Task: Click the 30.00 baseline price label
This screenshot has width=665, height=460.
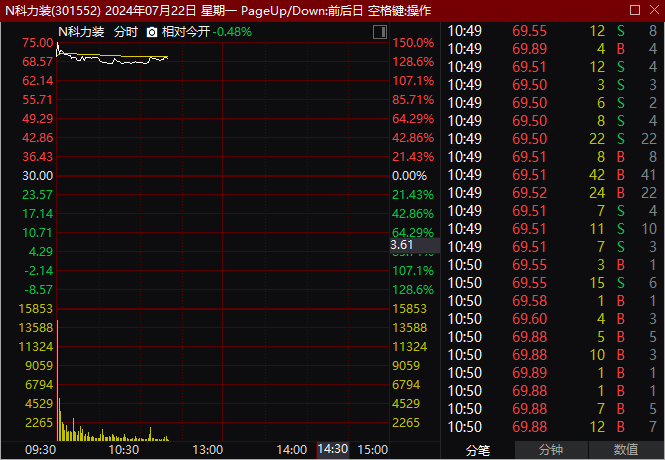Action: point(38,176)
